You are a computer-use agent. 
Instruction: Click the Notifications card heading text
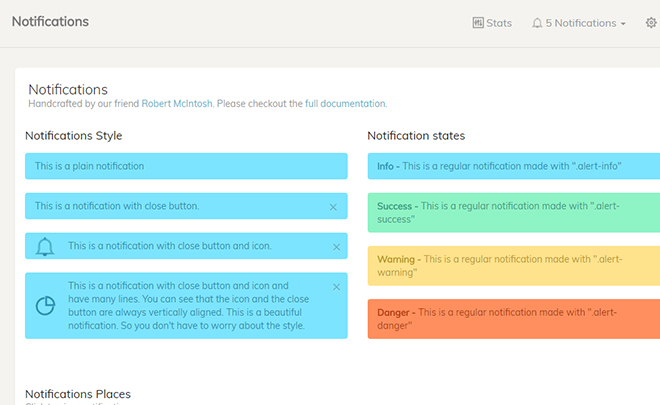pos(68,89)
